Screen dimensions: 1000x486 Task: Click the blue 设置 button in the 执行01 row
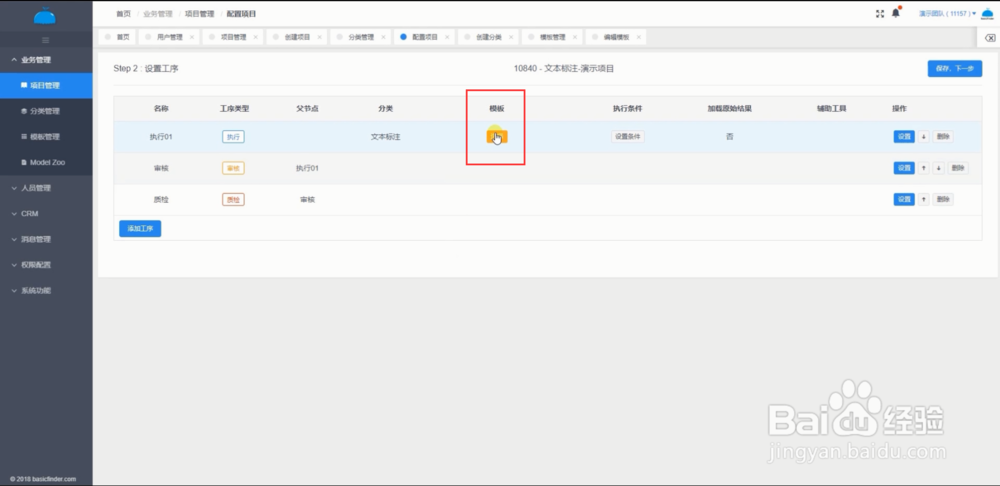(x=904, y=136)
